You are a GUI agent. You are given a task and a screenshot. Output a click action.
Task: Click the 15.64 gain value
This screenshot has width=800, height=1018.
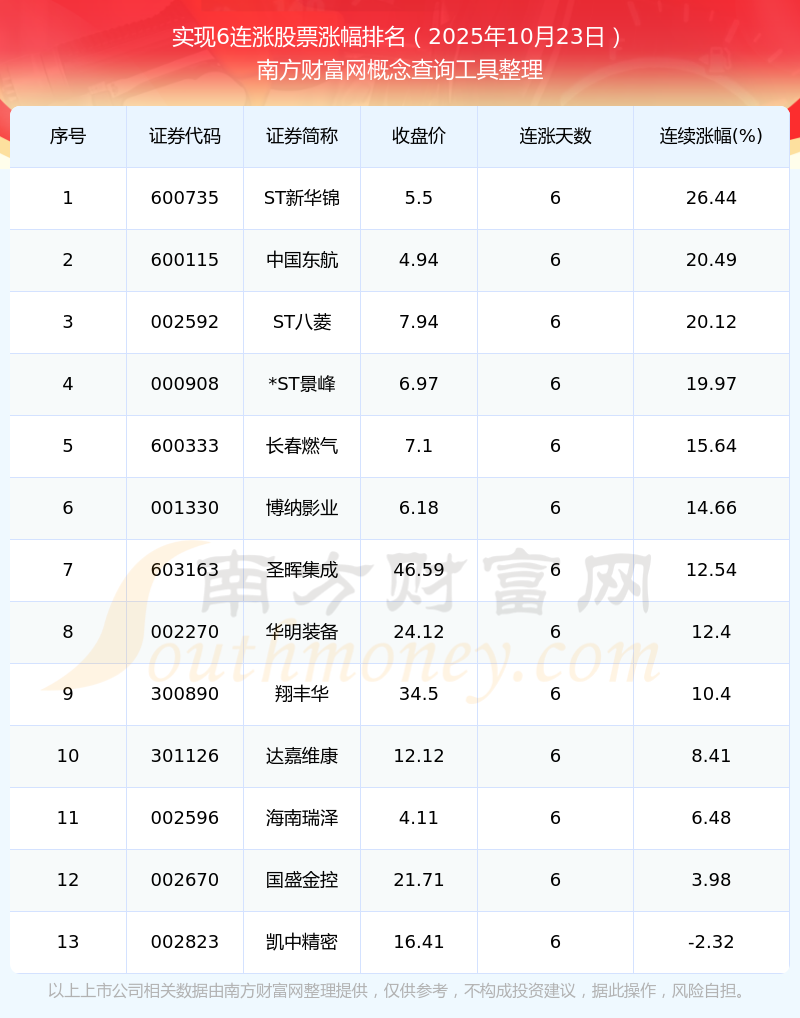711,446
